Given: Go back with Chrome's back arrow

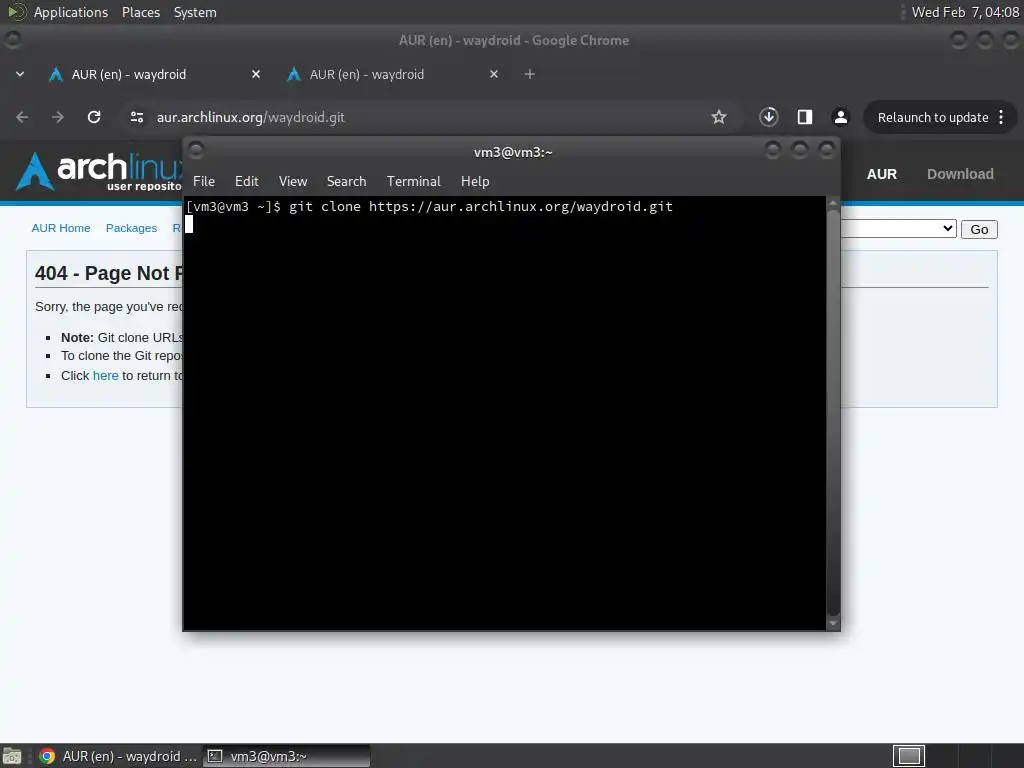Looking at the screenshot, I should tap(22, 117).
